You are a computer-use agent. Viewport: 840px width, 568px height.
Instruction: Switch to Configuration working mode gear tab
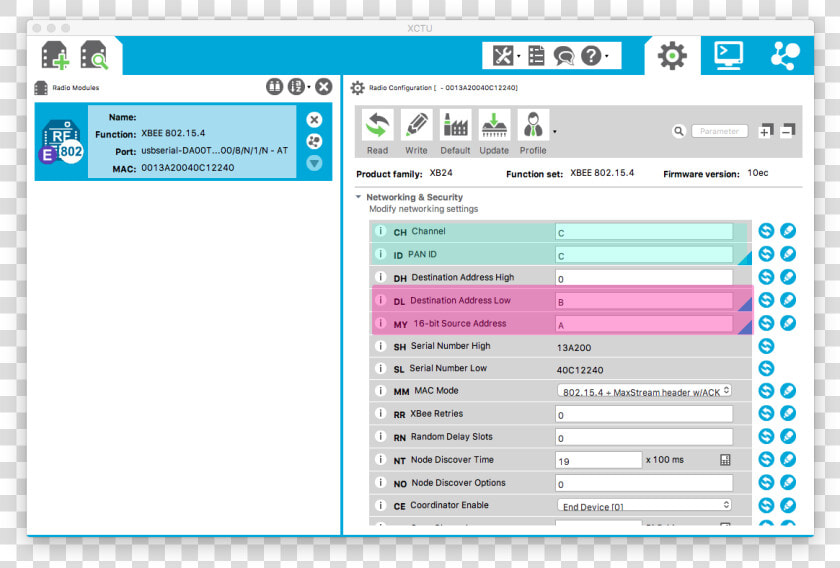pyautogui.click(x=672, y=56)
